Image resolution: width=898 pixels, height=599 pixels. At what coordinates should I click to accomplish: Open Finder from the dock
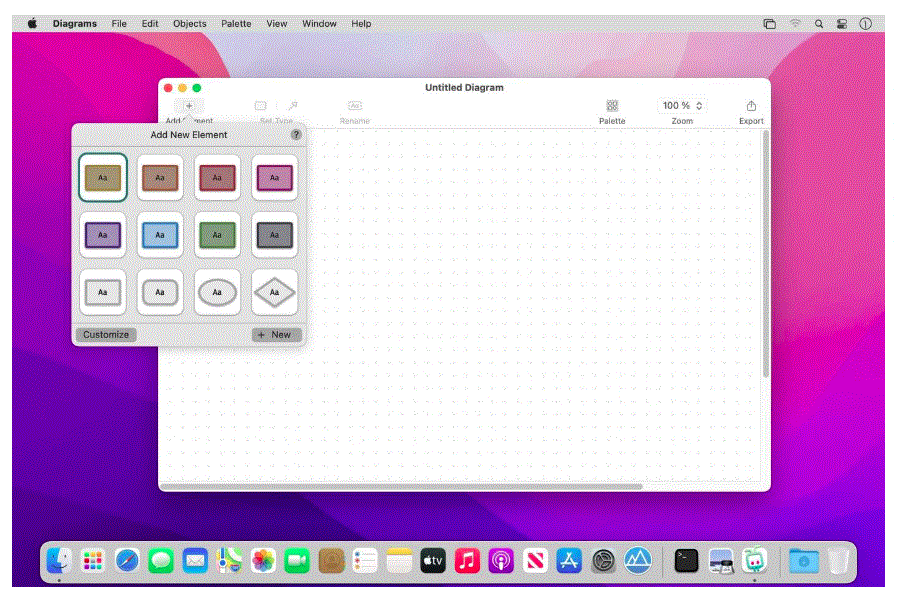point(59,561)
